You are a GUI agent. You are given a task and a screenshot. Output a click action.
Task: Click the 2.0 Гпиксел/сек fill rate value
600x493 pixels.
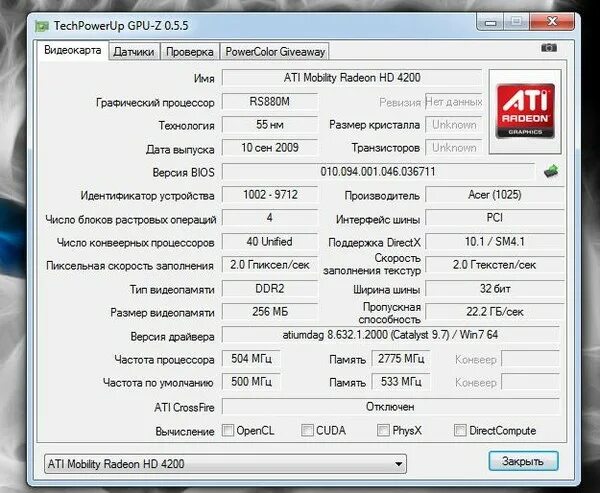click(x=270, y=265)
